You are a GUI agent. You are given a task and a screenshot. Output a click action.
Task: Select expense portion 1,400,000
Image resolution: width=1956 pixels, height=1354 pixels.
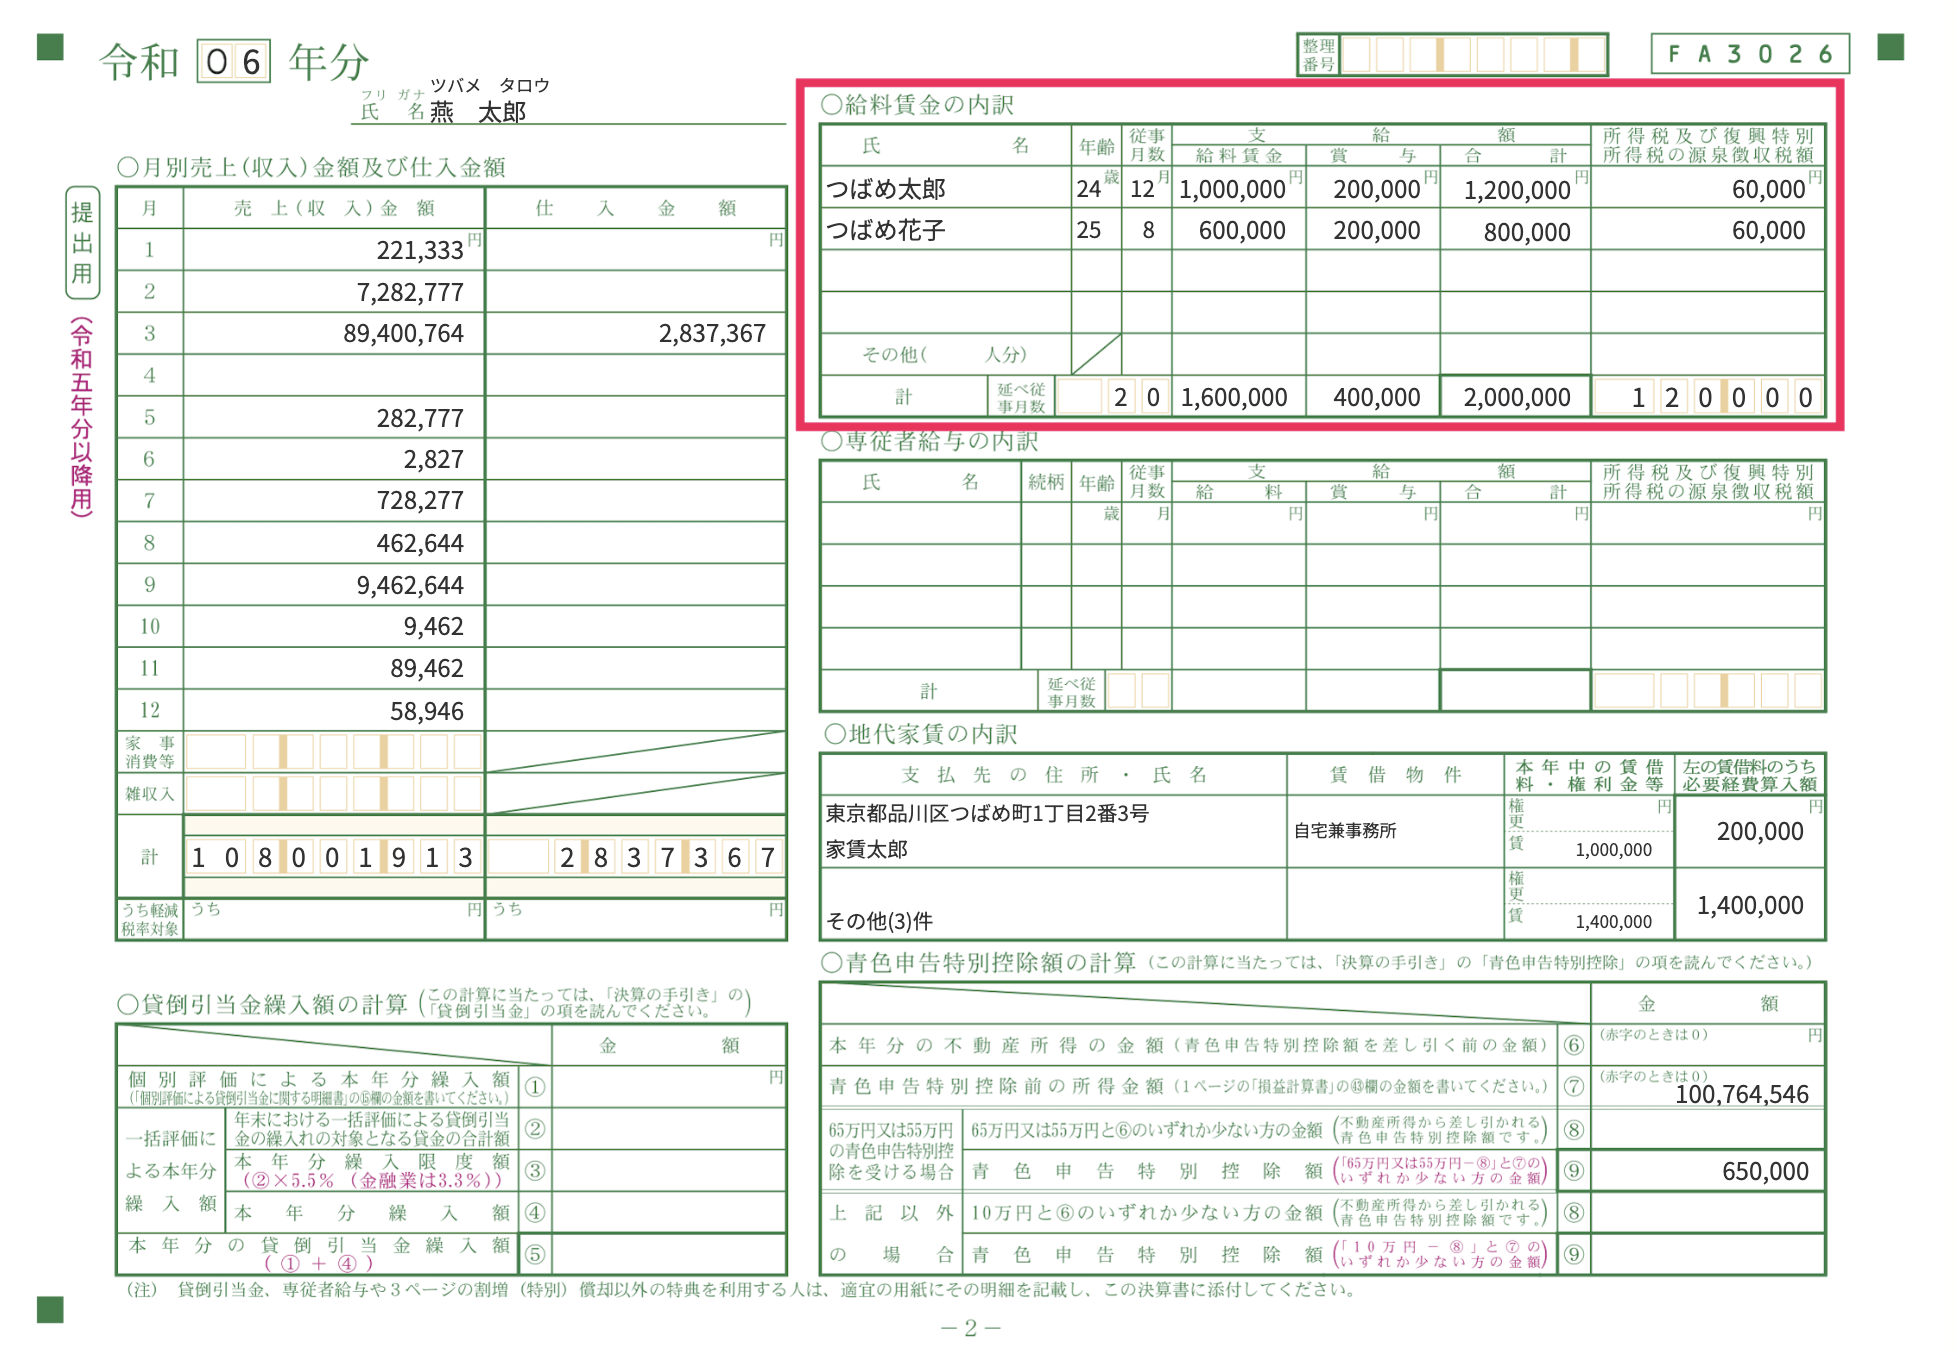point(1750,906)
